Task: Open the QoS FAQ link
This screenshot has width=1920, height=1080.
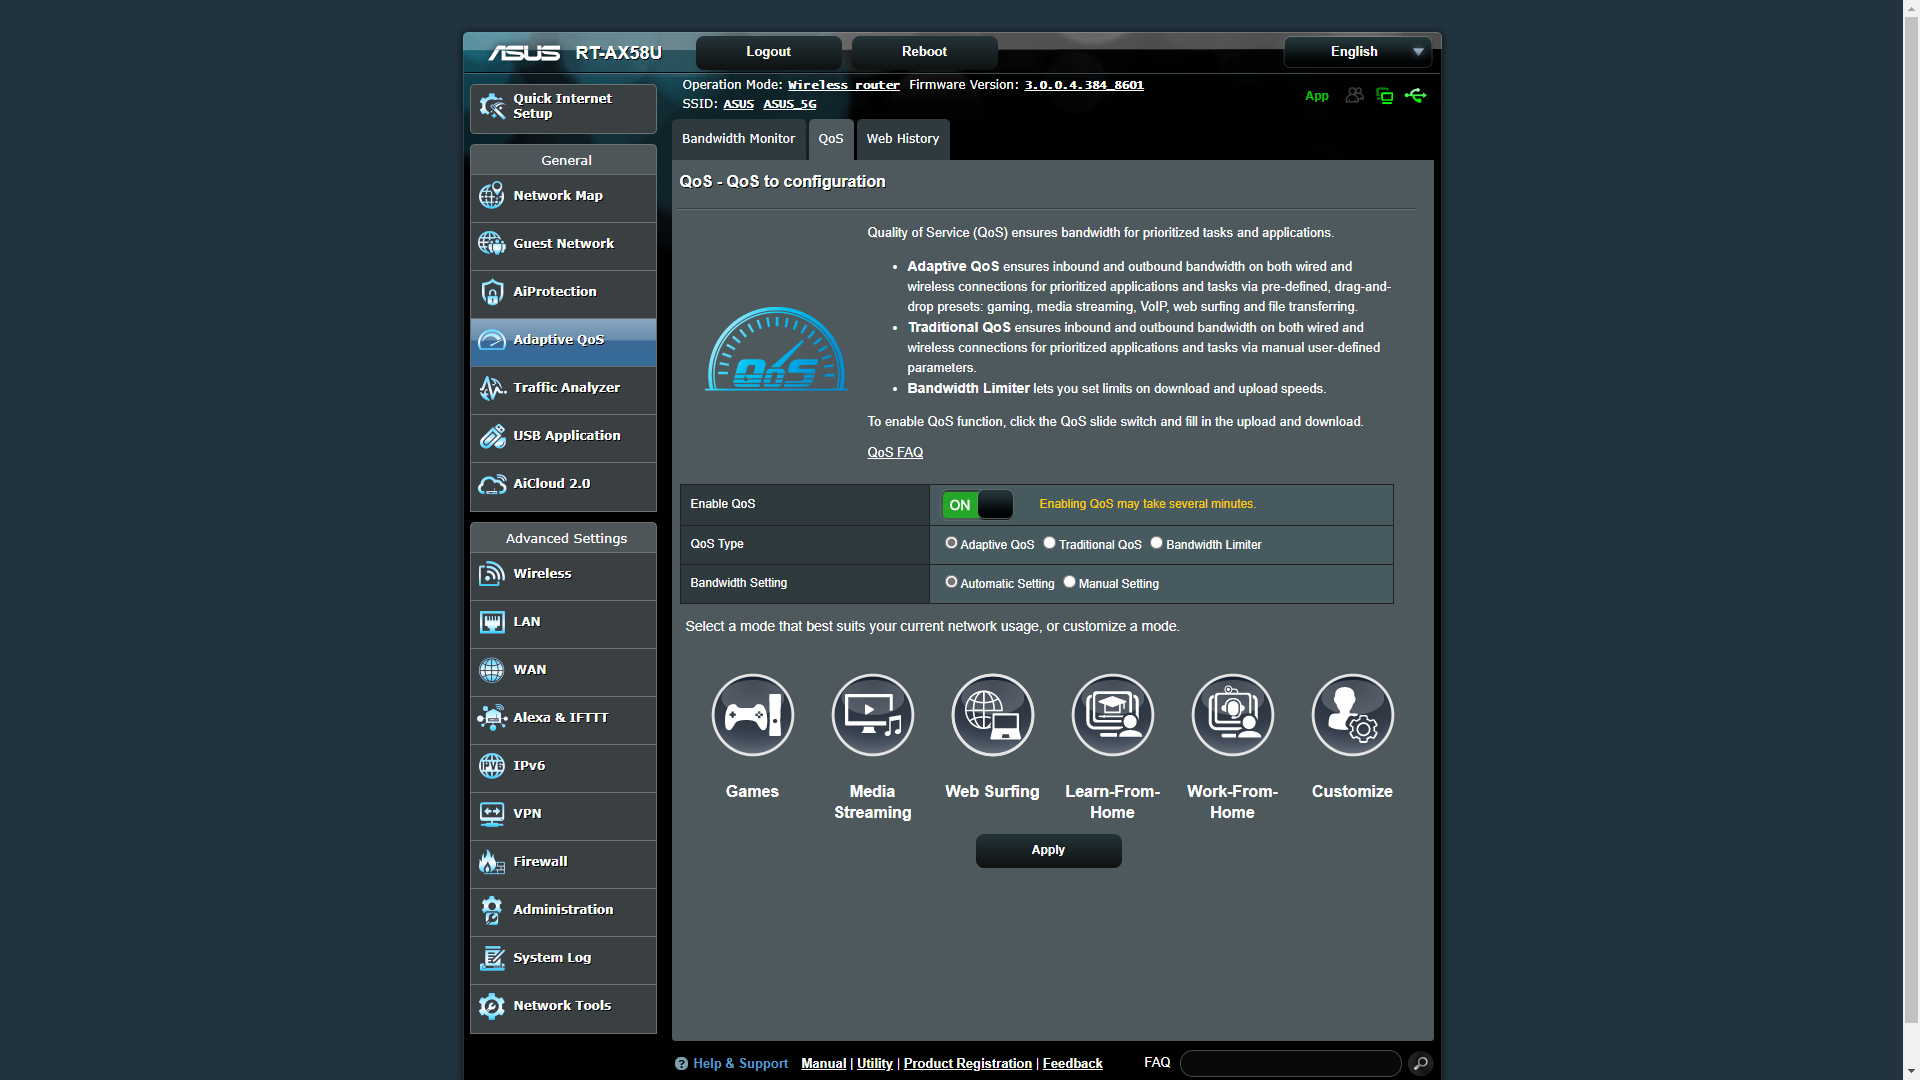Action: 894,453
